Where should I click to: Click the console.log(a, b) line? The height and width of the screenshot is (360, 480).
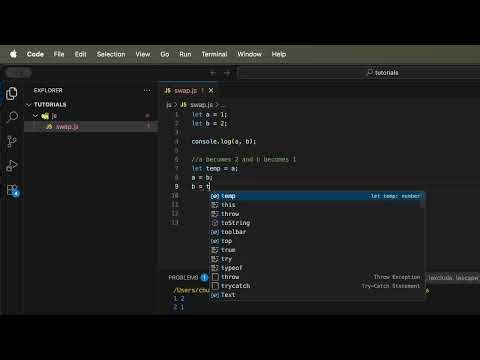224,142
